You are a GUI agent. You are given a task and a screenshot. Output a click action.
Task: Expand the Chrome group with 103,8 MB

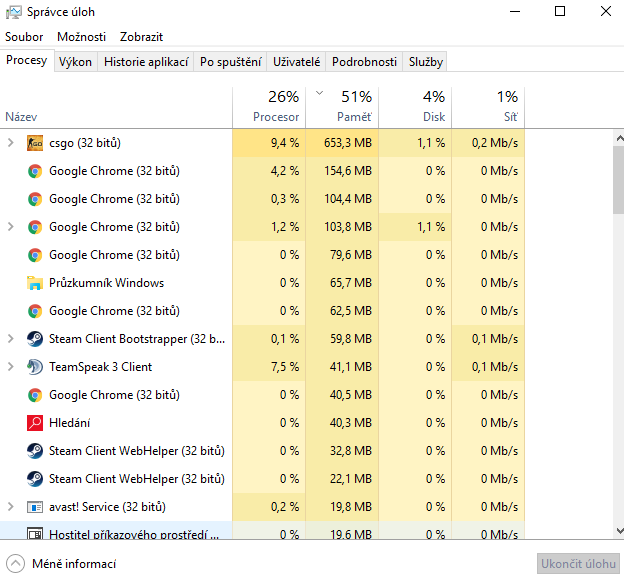[x=11, y=227]
